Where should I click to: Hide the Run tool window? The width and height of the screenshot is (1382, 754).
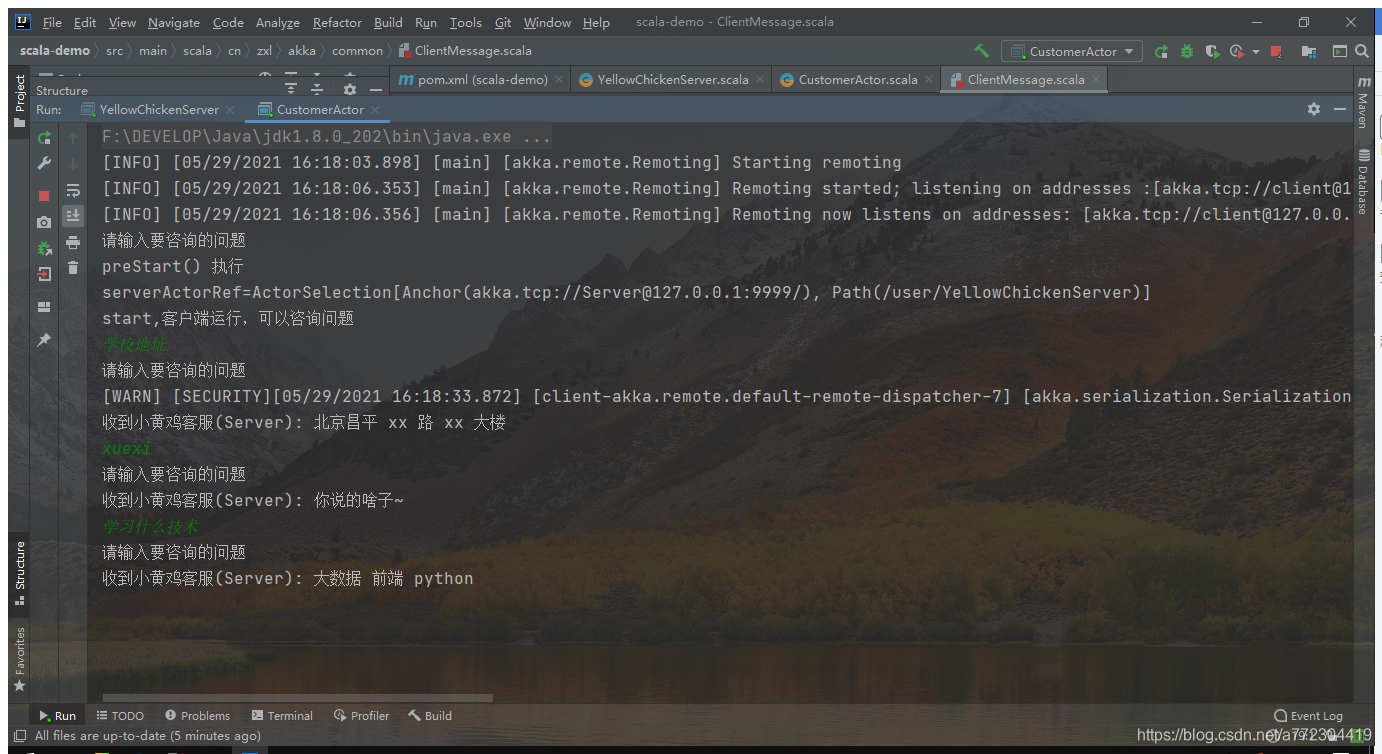(x=1339, y=109)
